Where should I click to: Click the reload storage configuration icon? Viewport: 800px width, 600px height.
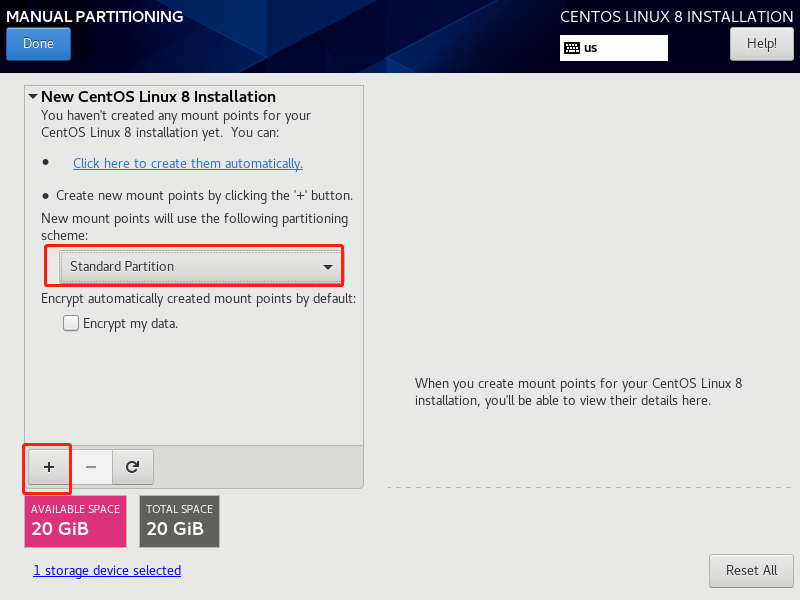pos(132,466)
